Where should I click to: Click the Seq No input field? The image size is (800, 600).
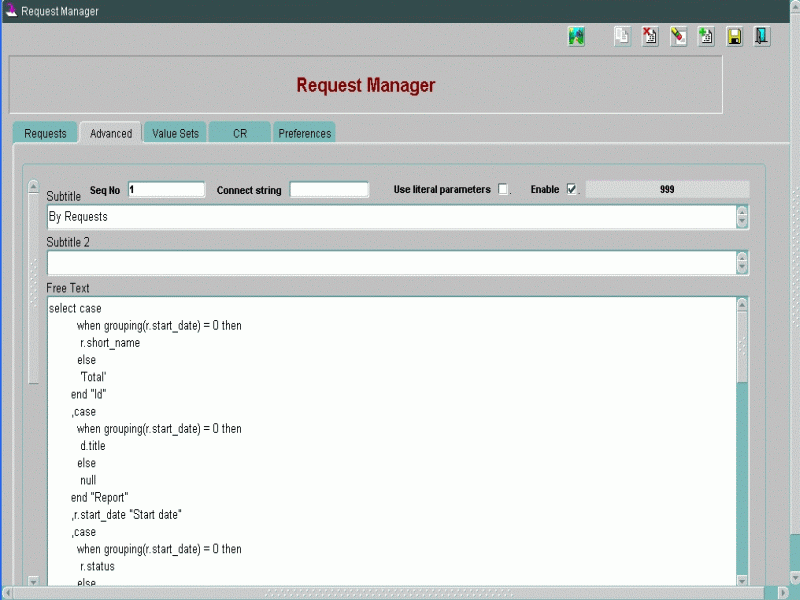(x=166, y=190)
